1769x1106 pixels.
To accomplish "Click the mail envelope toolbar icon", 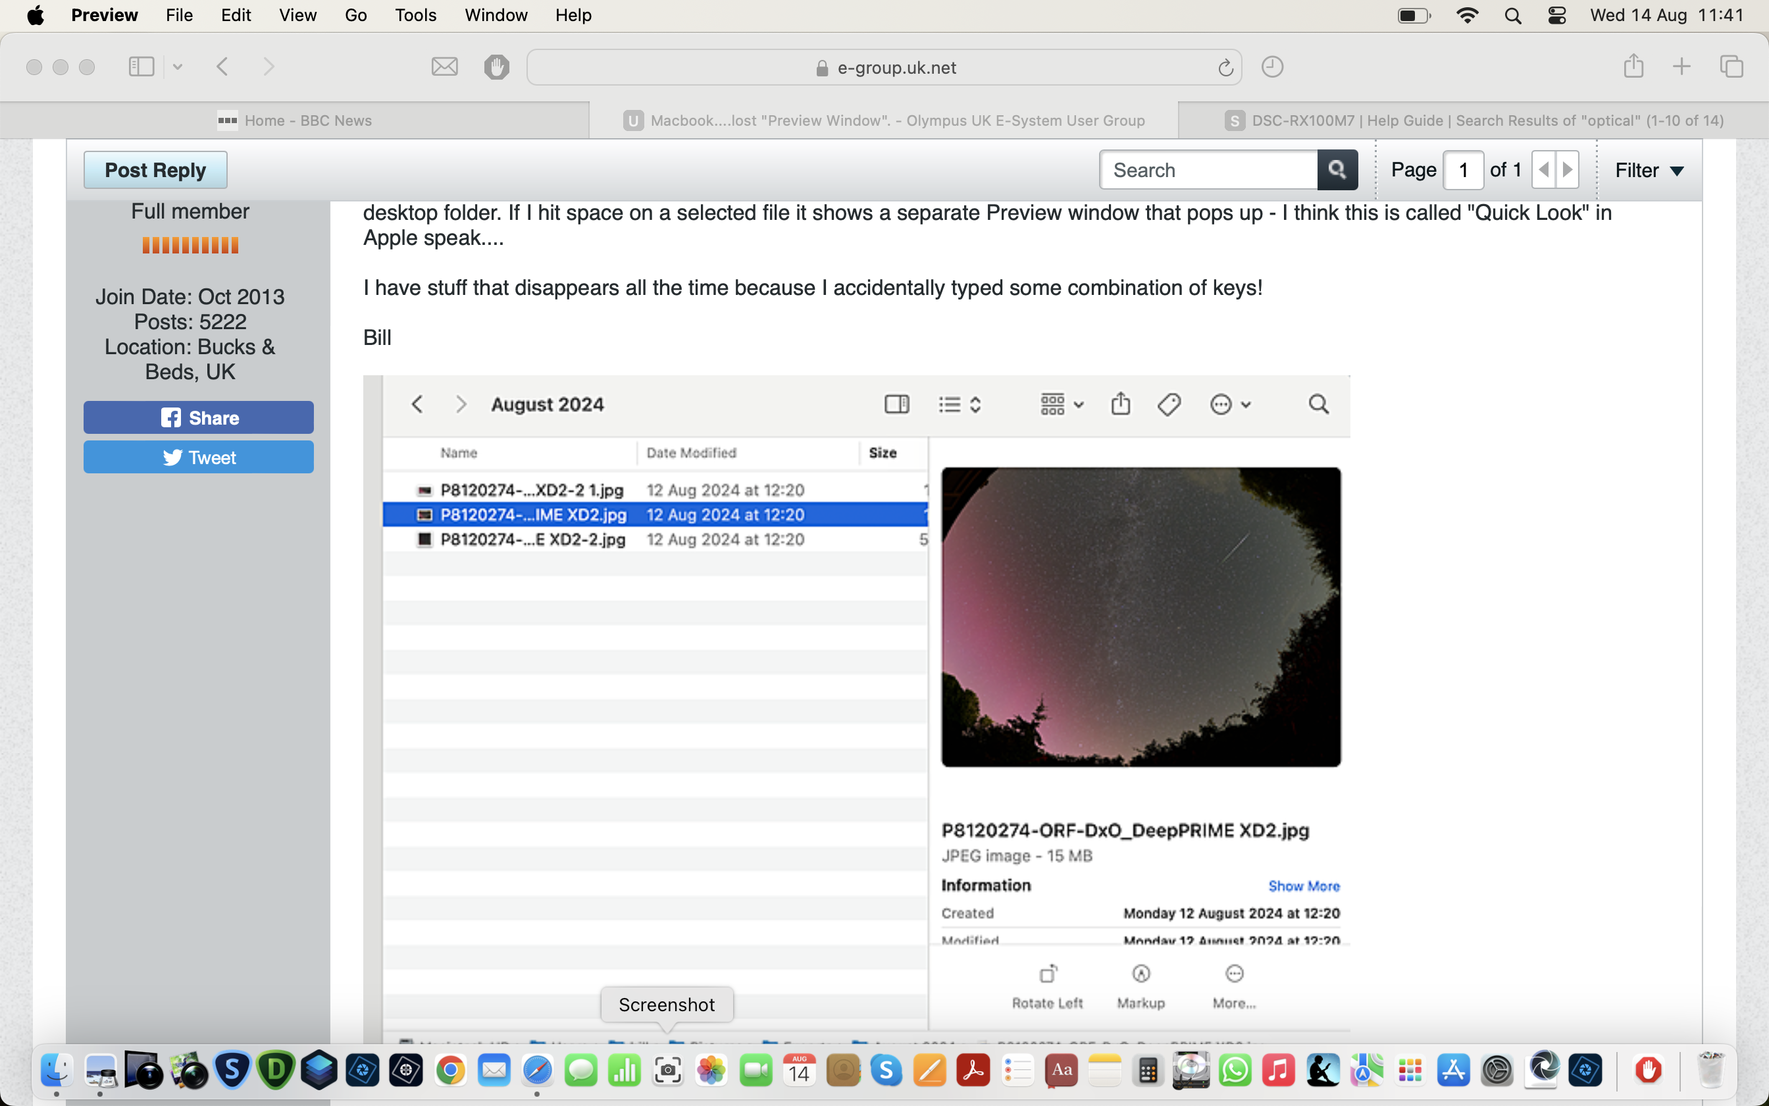I will [444, 67].
